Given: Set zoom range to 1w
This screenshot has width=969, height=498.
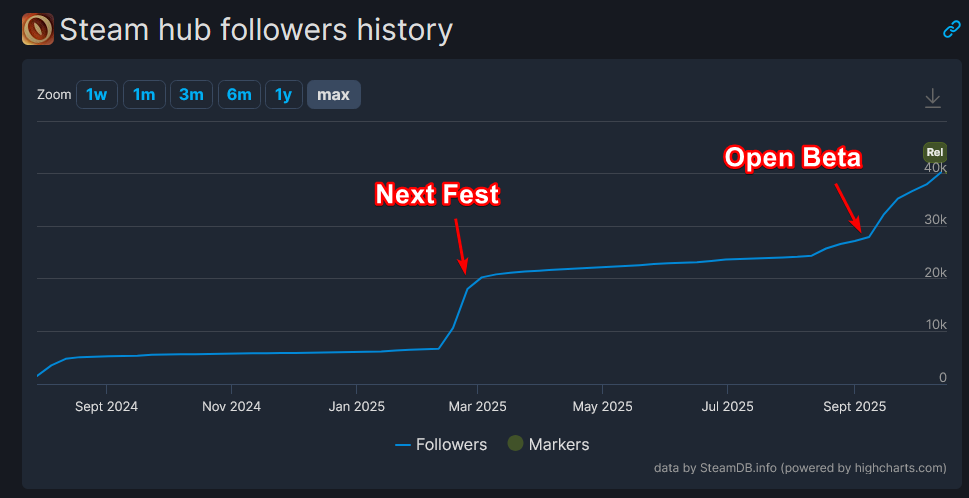Looking at the screenshot, I should click(x=96, y=95).
